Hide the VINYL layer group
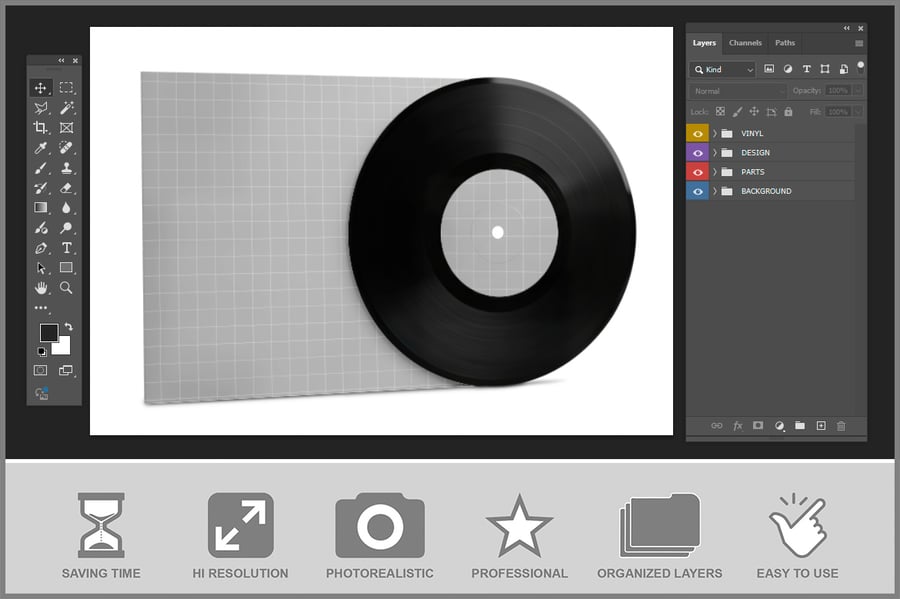This screenshot has width=900, height=599. (x=697, y=133)
